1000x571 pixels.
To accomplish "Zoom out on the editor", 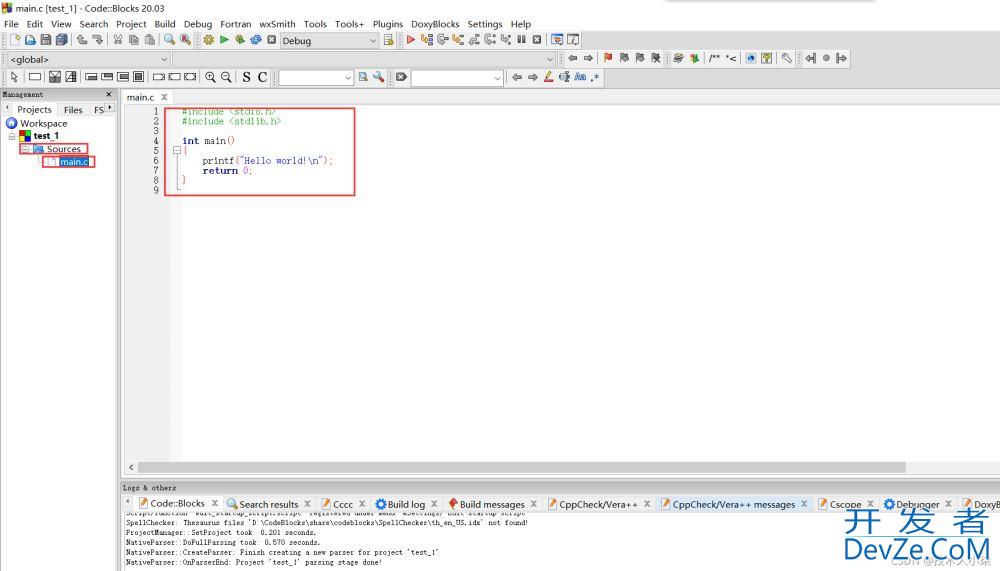I will (x=226, y=77).
